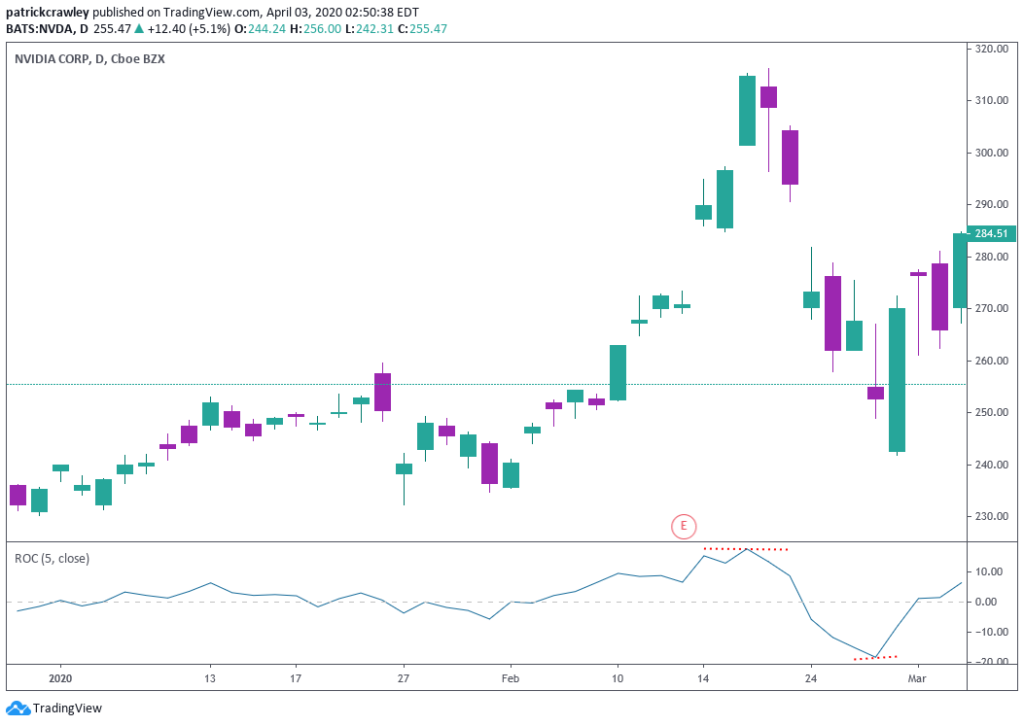Click the tall green candle topping near 315

747,110
